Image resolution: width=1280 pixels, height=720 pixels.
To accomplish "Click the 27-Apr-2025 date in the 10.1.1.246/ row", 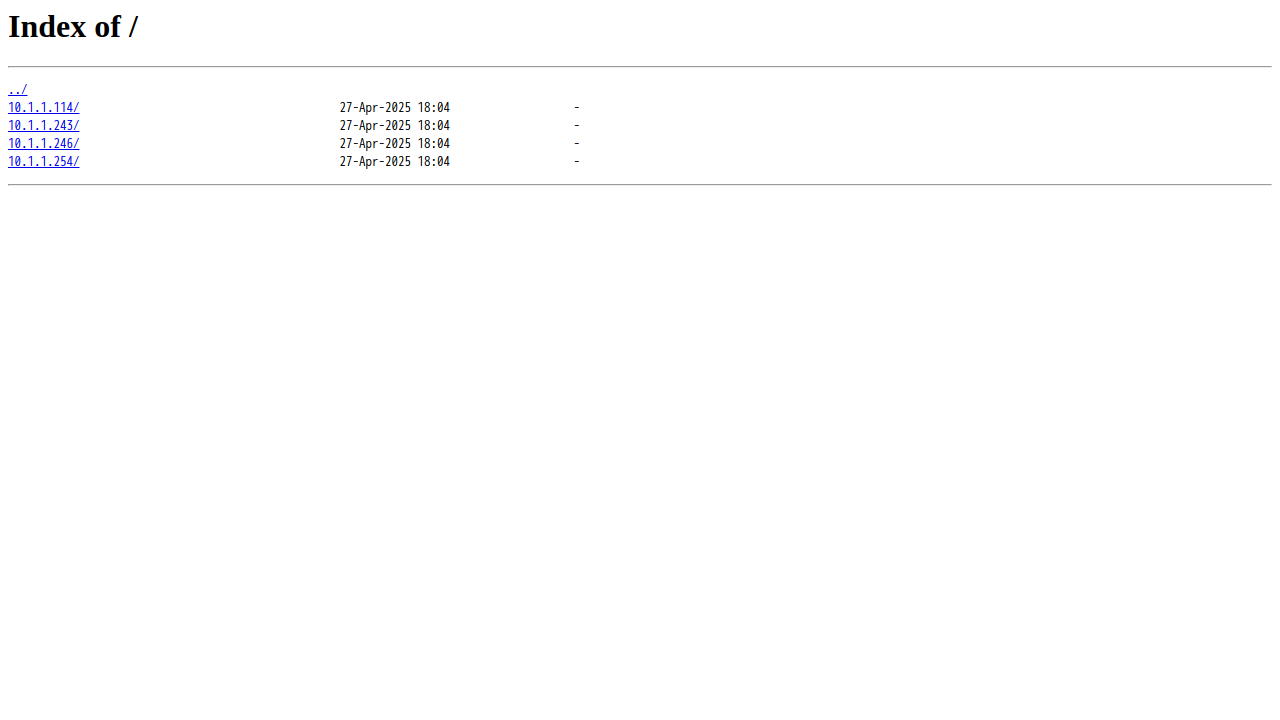I will click(375, 144).
